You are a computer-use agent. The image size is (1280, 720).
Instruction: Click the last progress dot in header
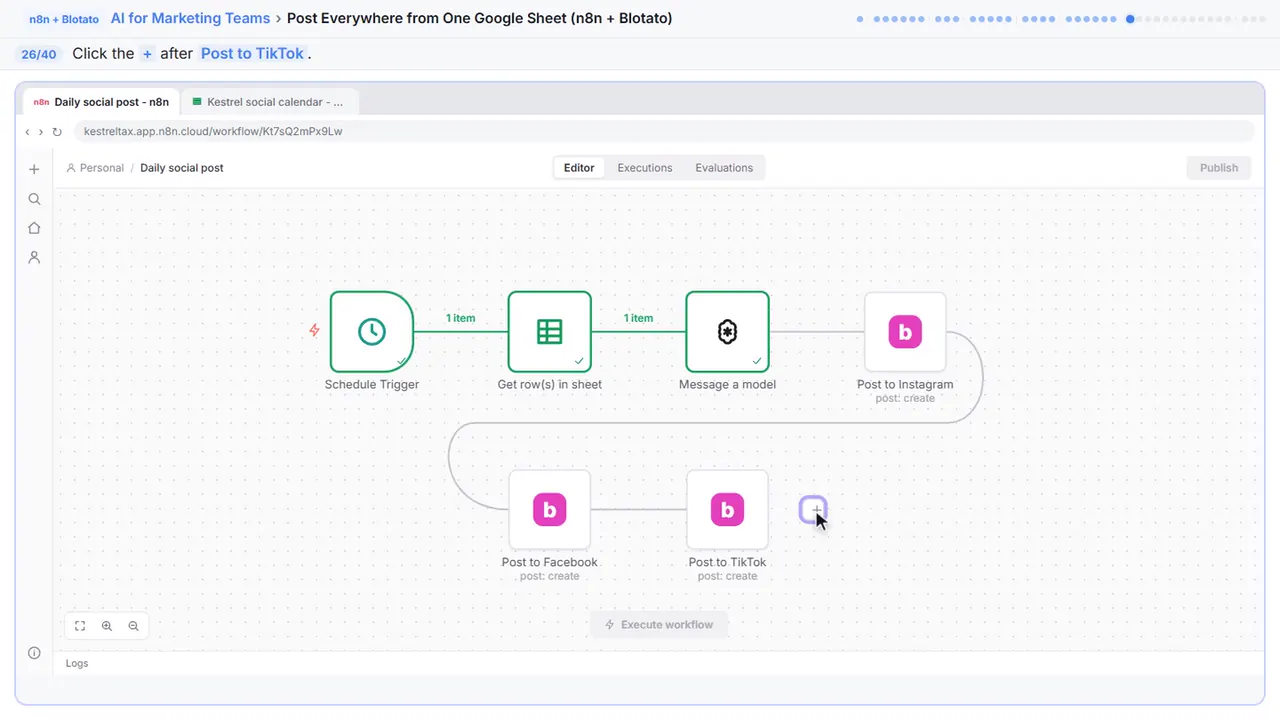[x=1260, y=19]
